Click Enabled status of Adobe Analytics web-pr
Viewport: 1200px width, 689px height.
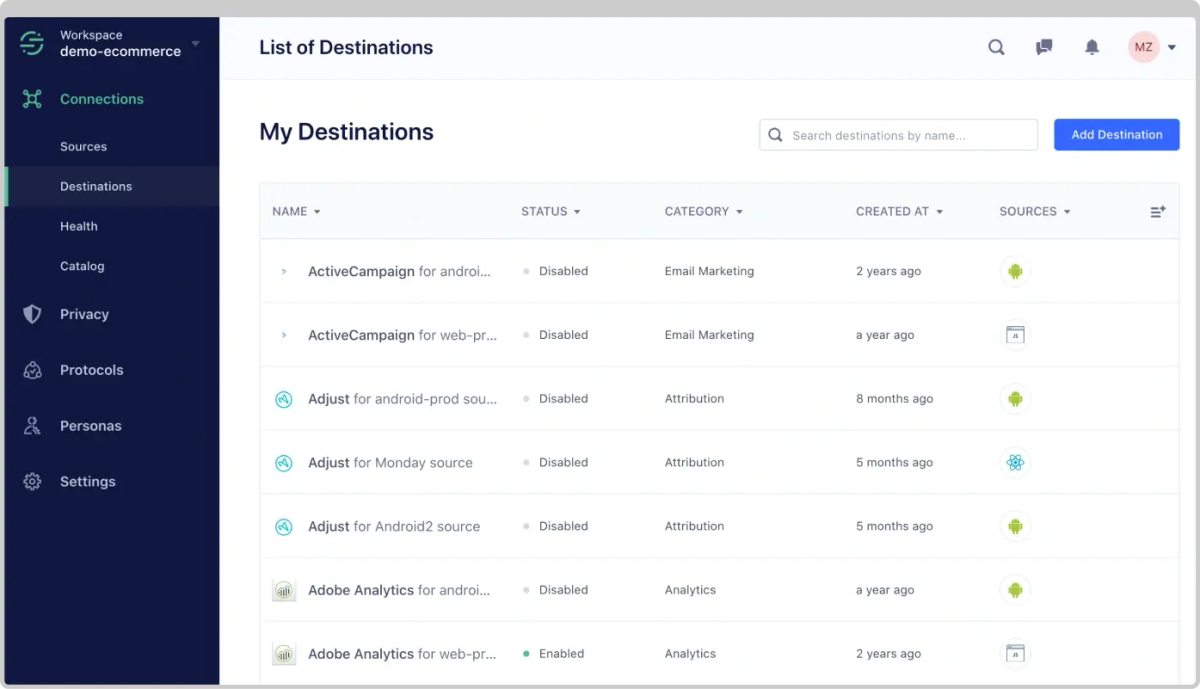pyautogui.click(x=554, y=654)
